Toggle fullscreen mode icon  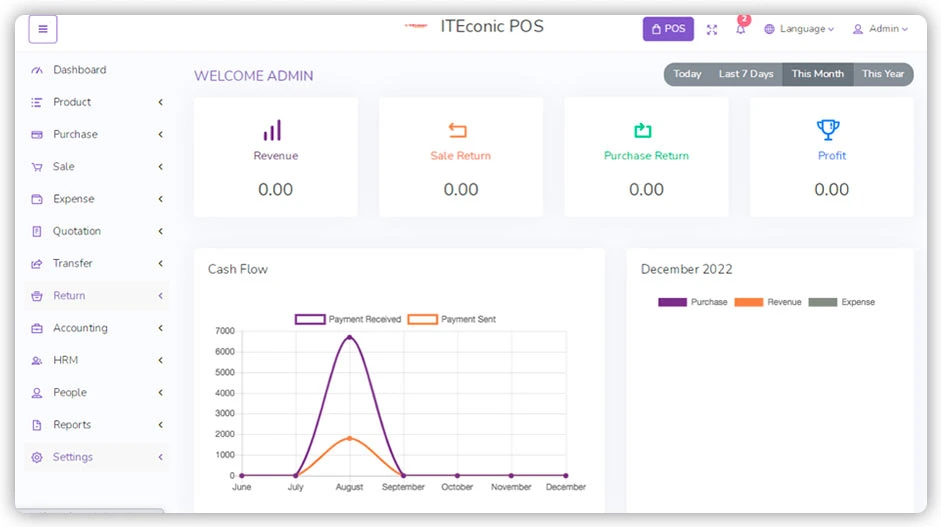tap(712, 30)
